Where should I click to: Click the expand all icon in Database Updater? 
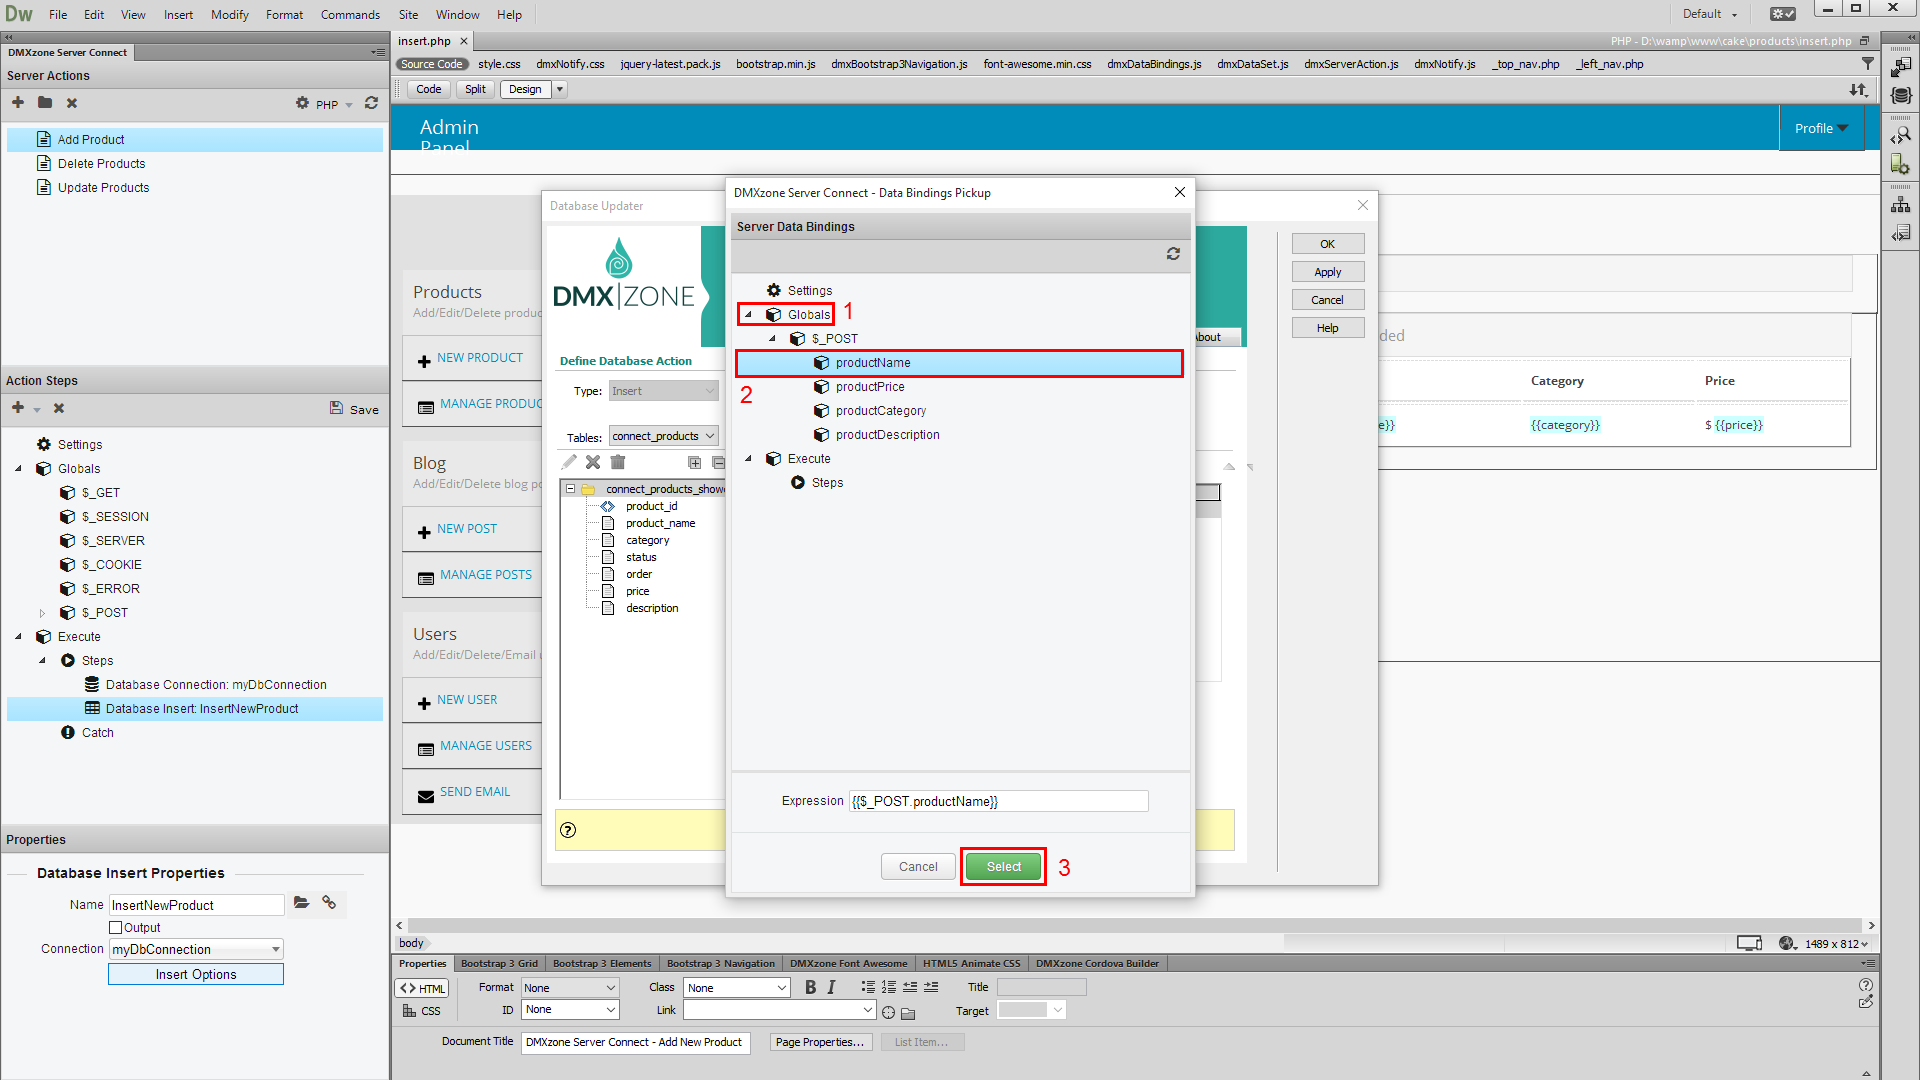click(x=695, y=462)
